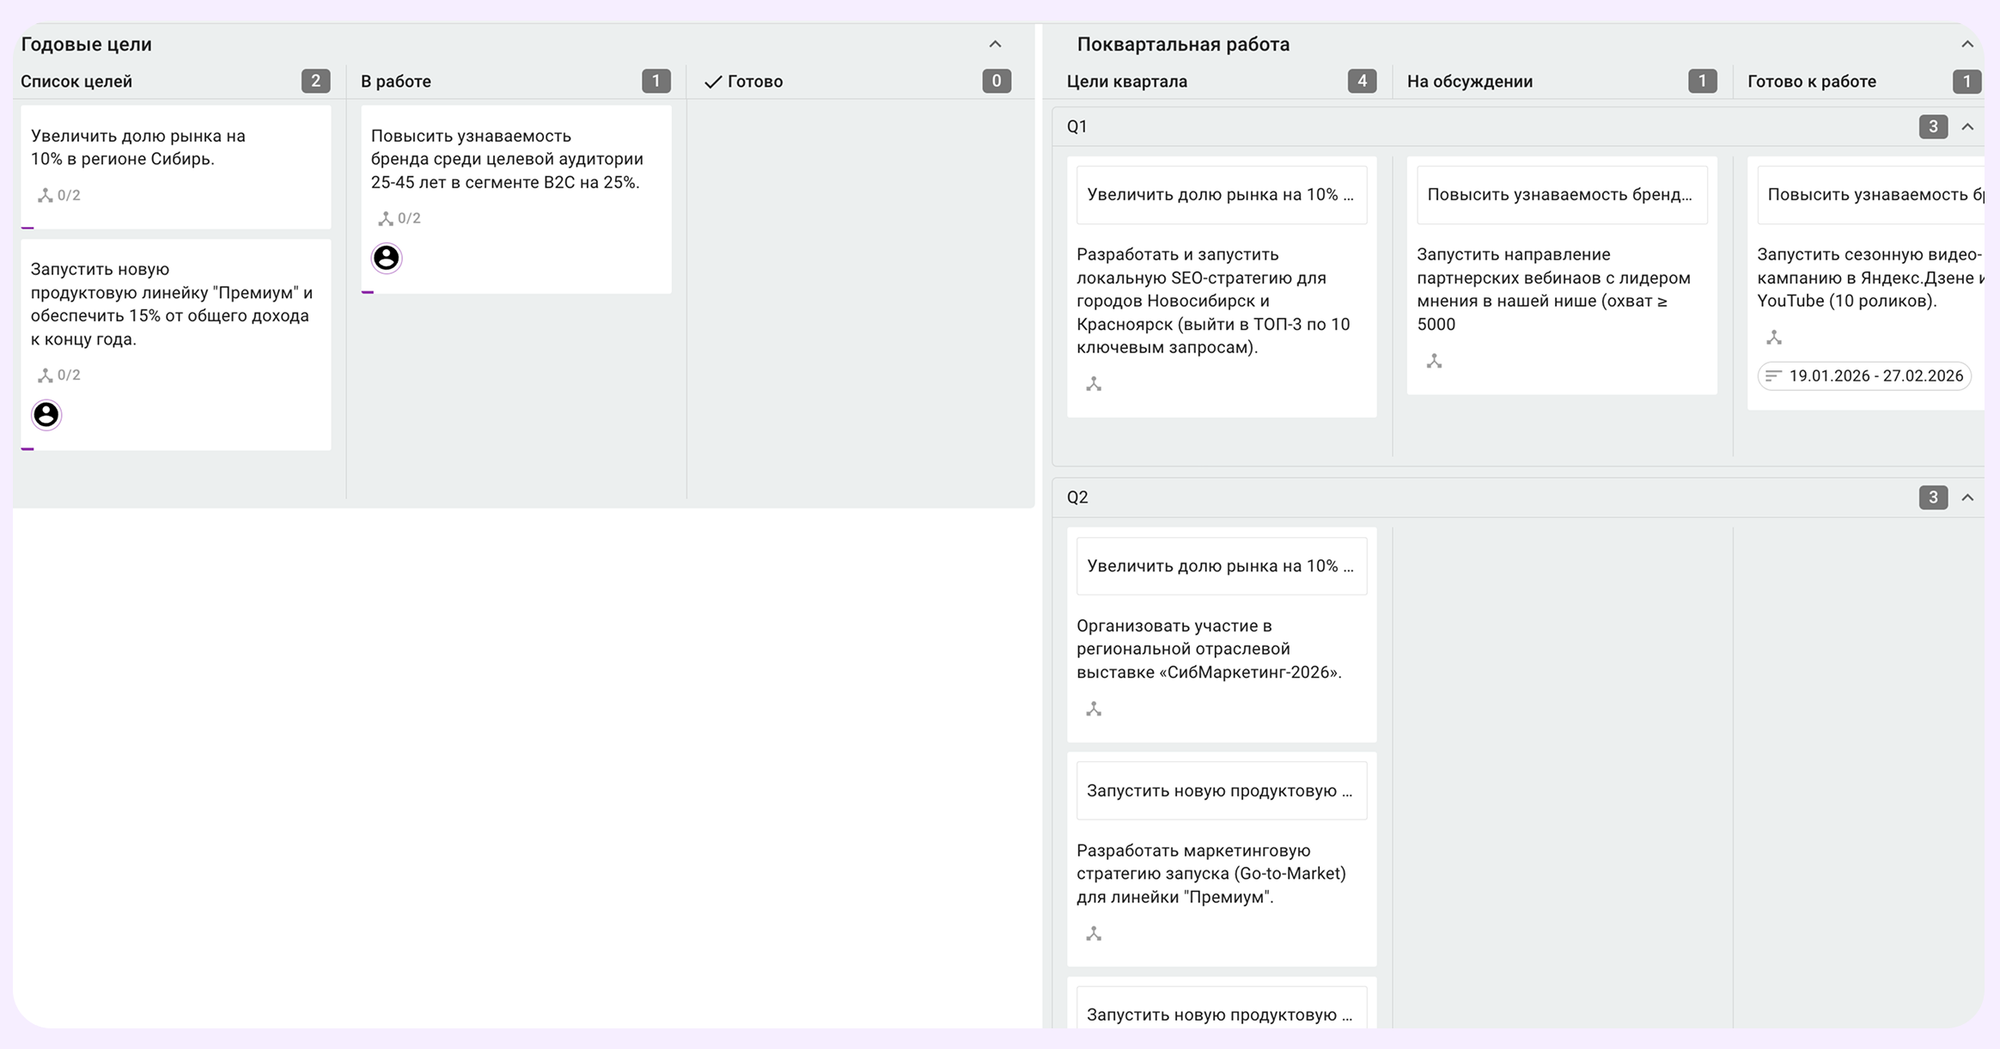Collapse the Поквартальная работа board
2000x1049 pixels.
pyautogui.click(x=1967, y=44)
